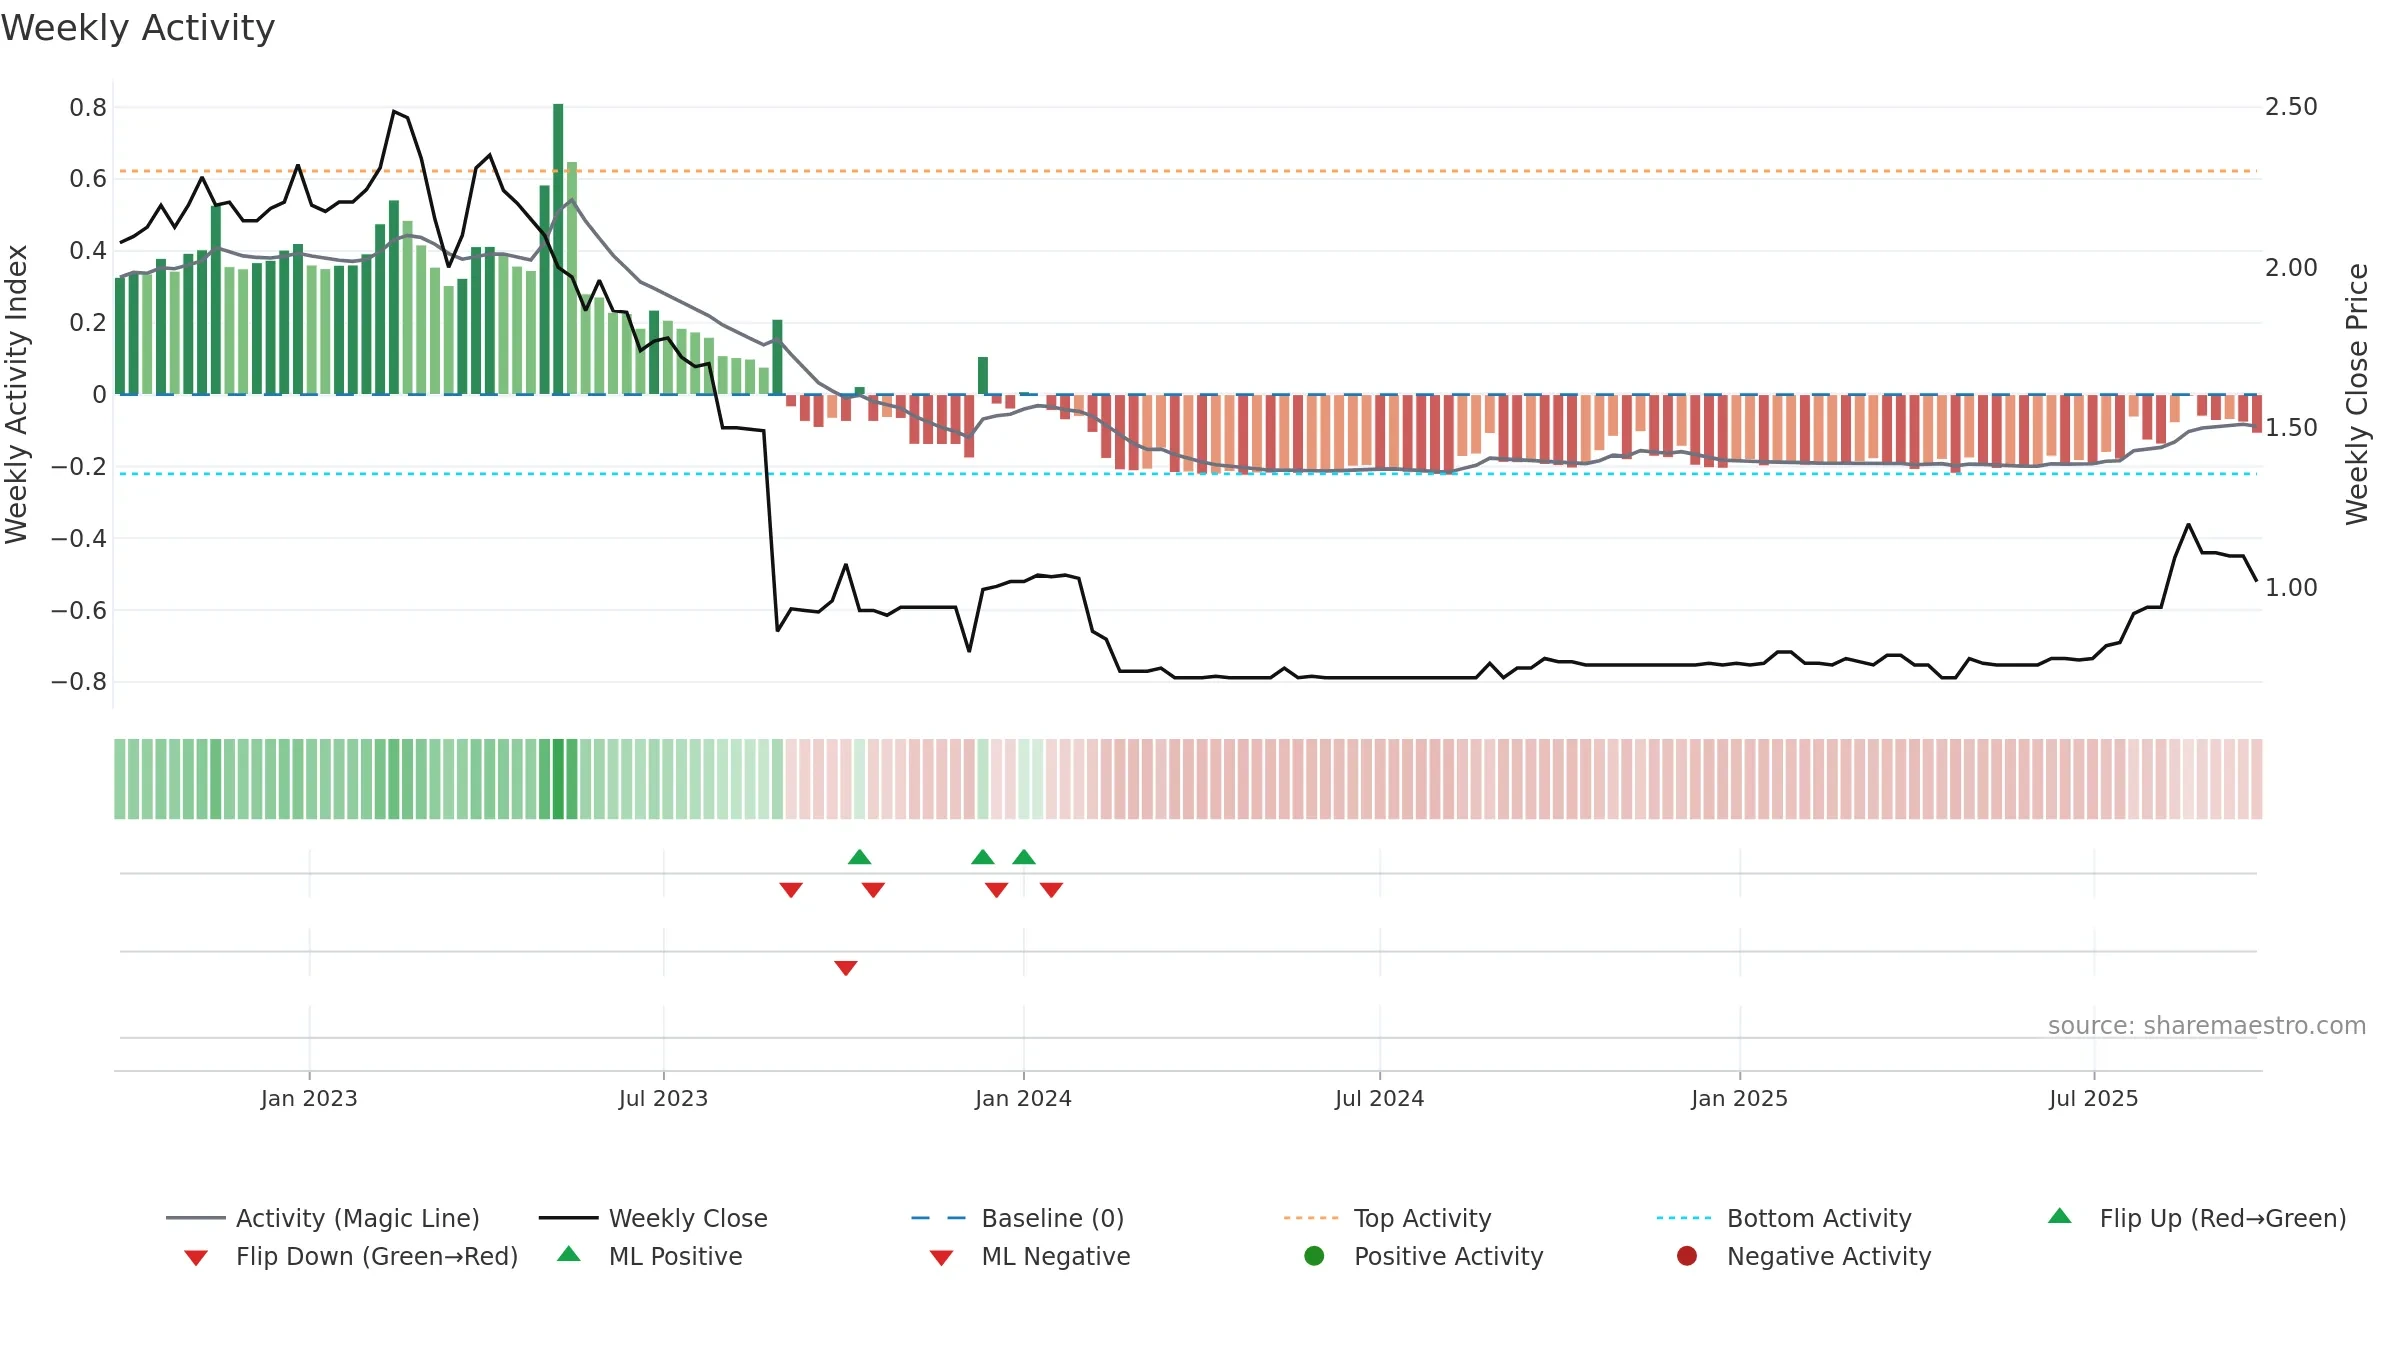Click the dark red Negative Activity legend dot
The image size is (2400, 1350).
coord(1687,1256)
